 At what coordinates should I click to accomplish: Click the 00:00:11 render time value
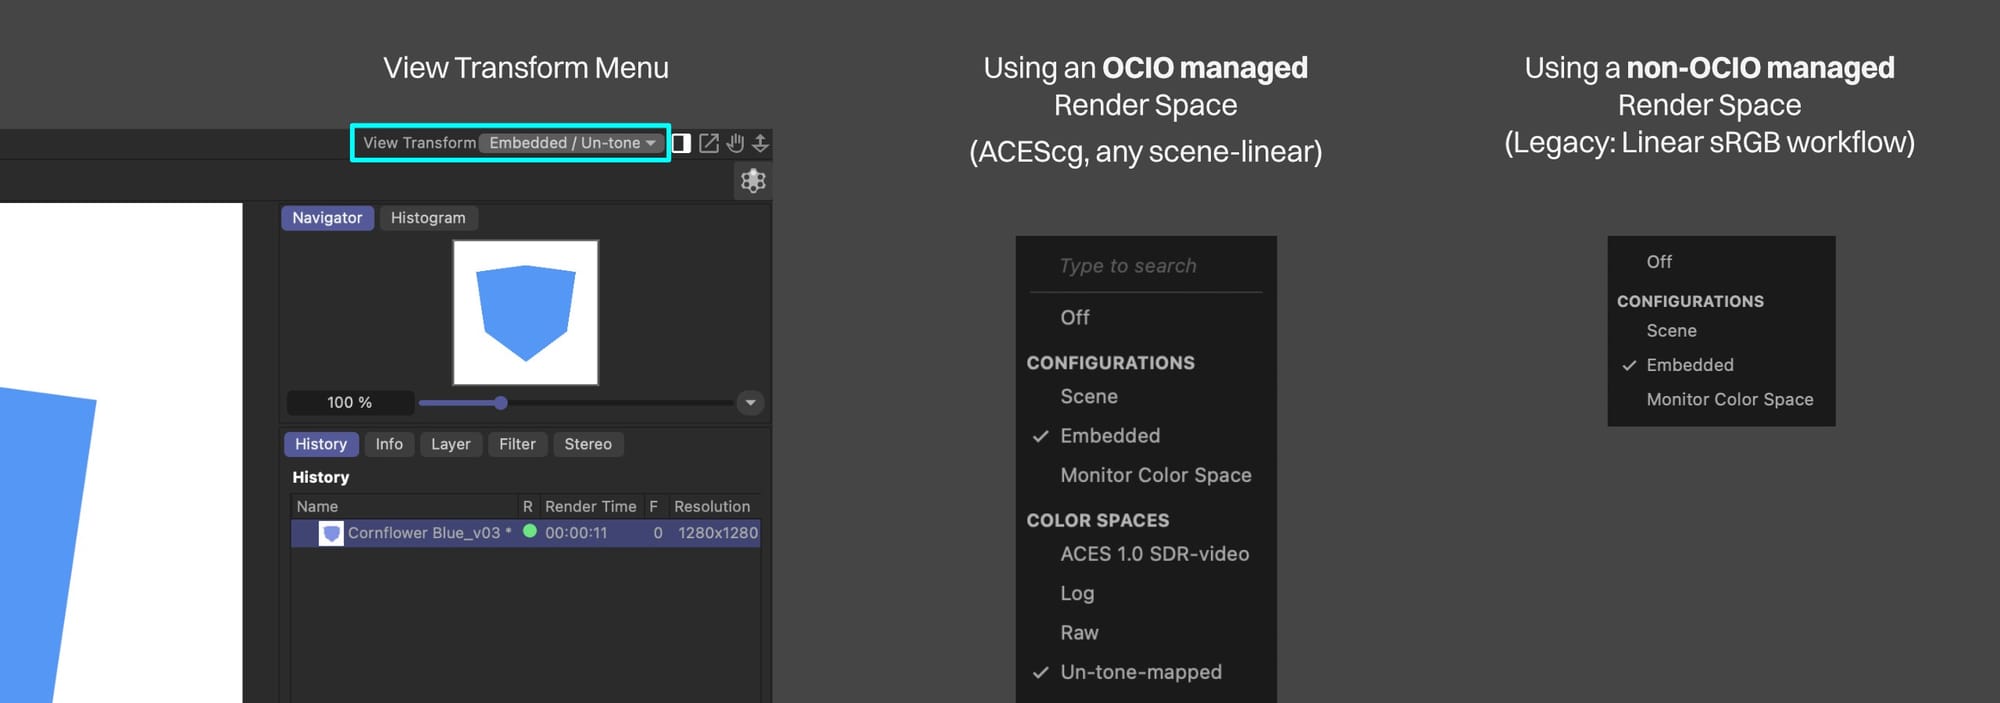tap(576, 533)
